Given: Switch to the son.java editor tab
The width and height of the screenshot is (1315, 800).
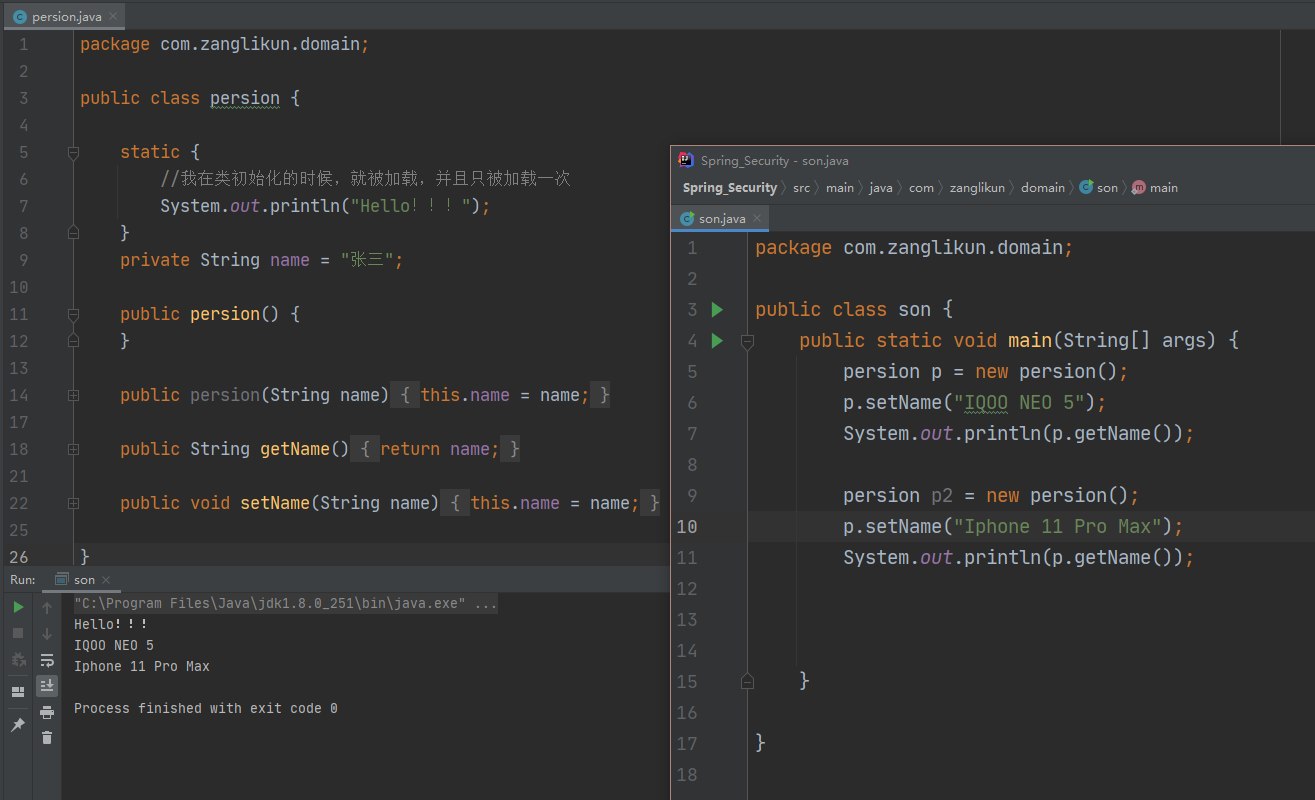Looking at the screenshot, I should click(721, 218).
